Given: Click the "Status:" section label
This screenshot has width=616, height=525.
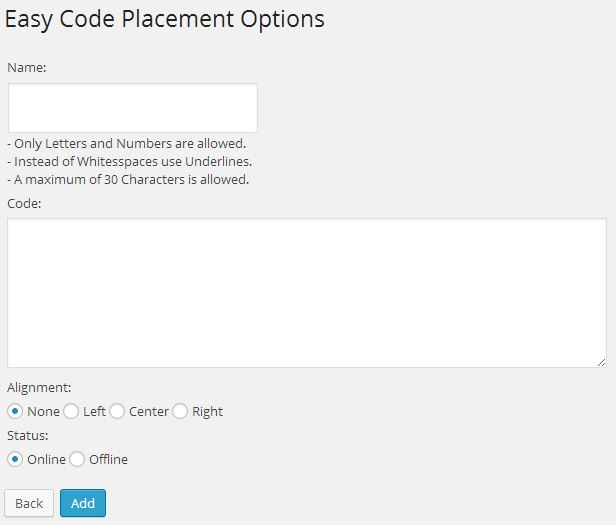Looking at the screenshot, I should (28, 435).
